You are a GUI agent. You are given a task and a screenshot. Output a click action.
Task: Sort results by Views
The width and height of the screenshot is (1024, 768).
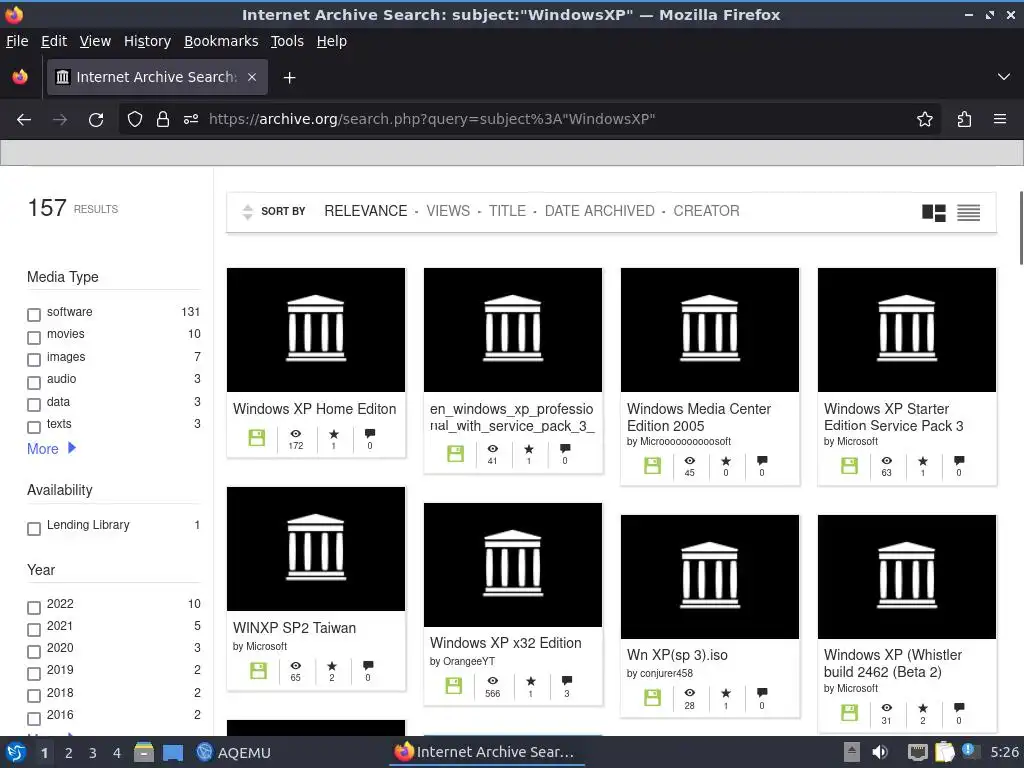pos(448,211)
